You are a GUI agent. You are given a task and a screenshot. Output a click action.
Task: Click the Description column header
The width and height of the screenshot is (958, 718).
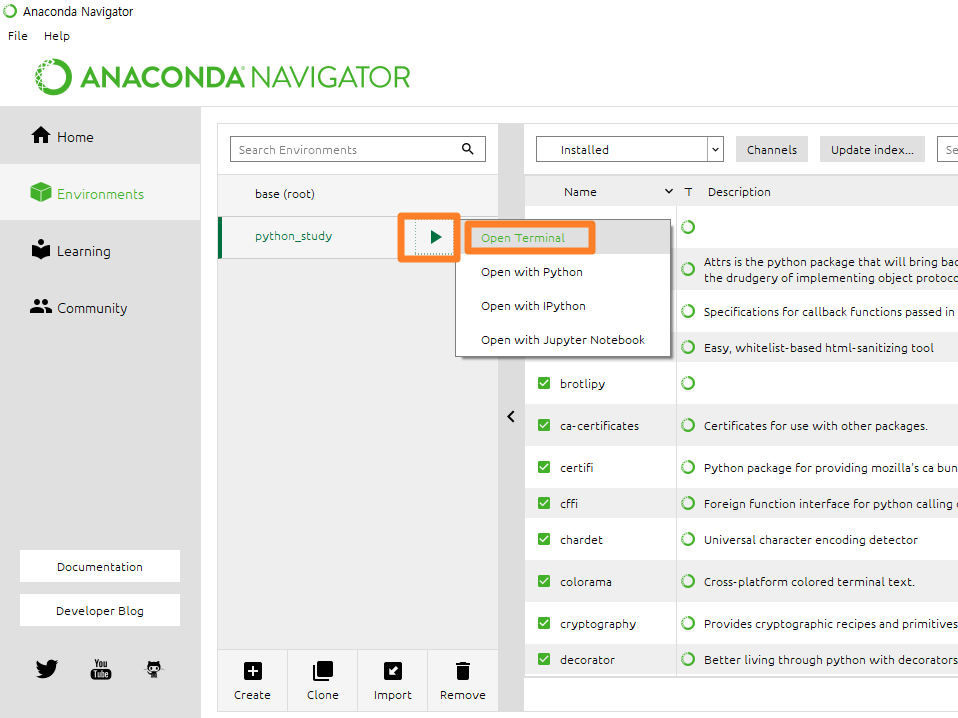[739, 192]
